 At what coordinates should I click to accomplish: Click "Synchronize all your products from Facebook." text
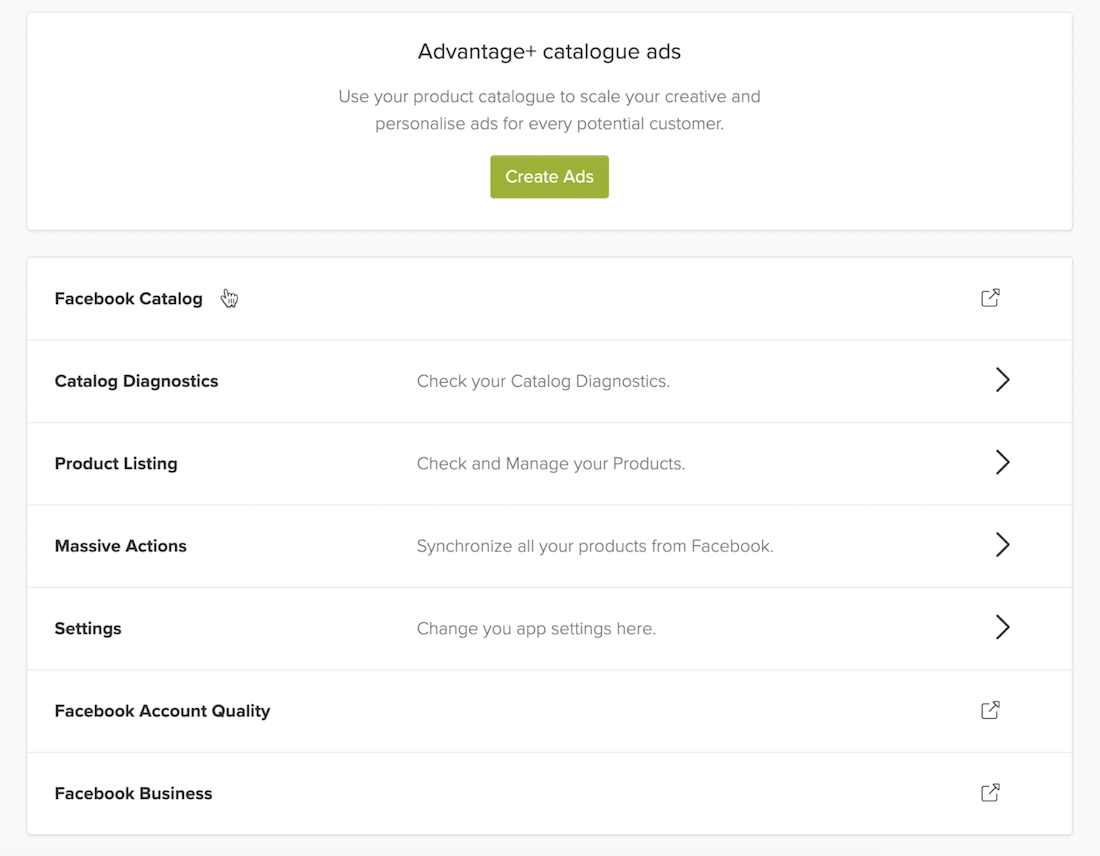595,546
